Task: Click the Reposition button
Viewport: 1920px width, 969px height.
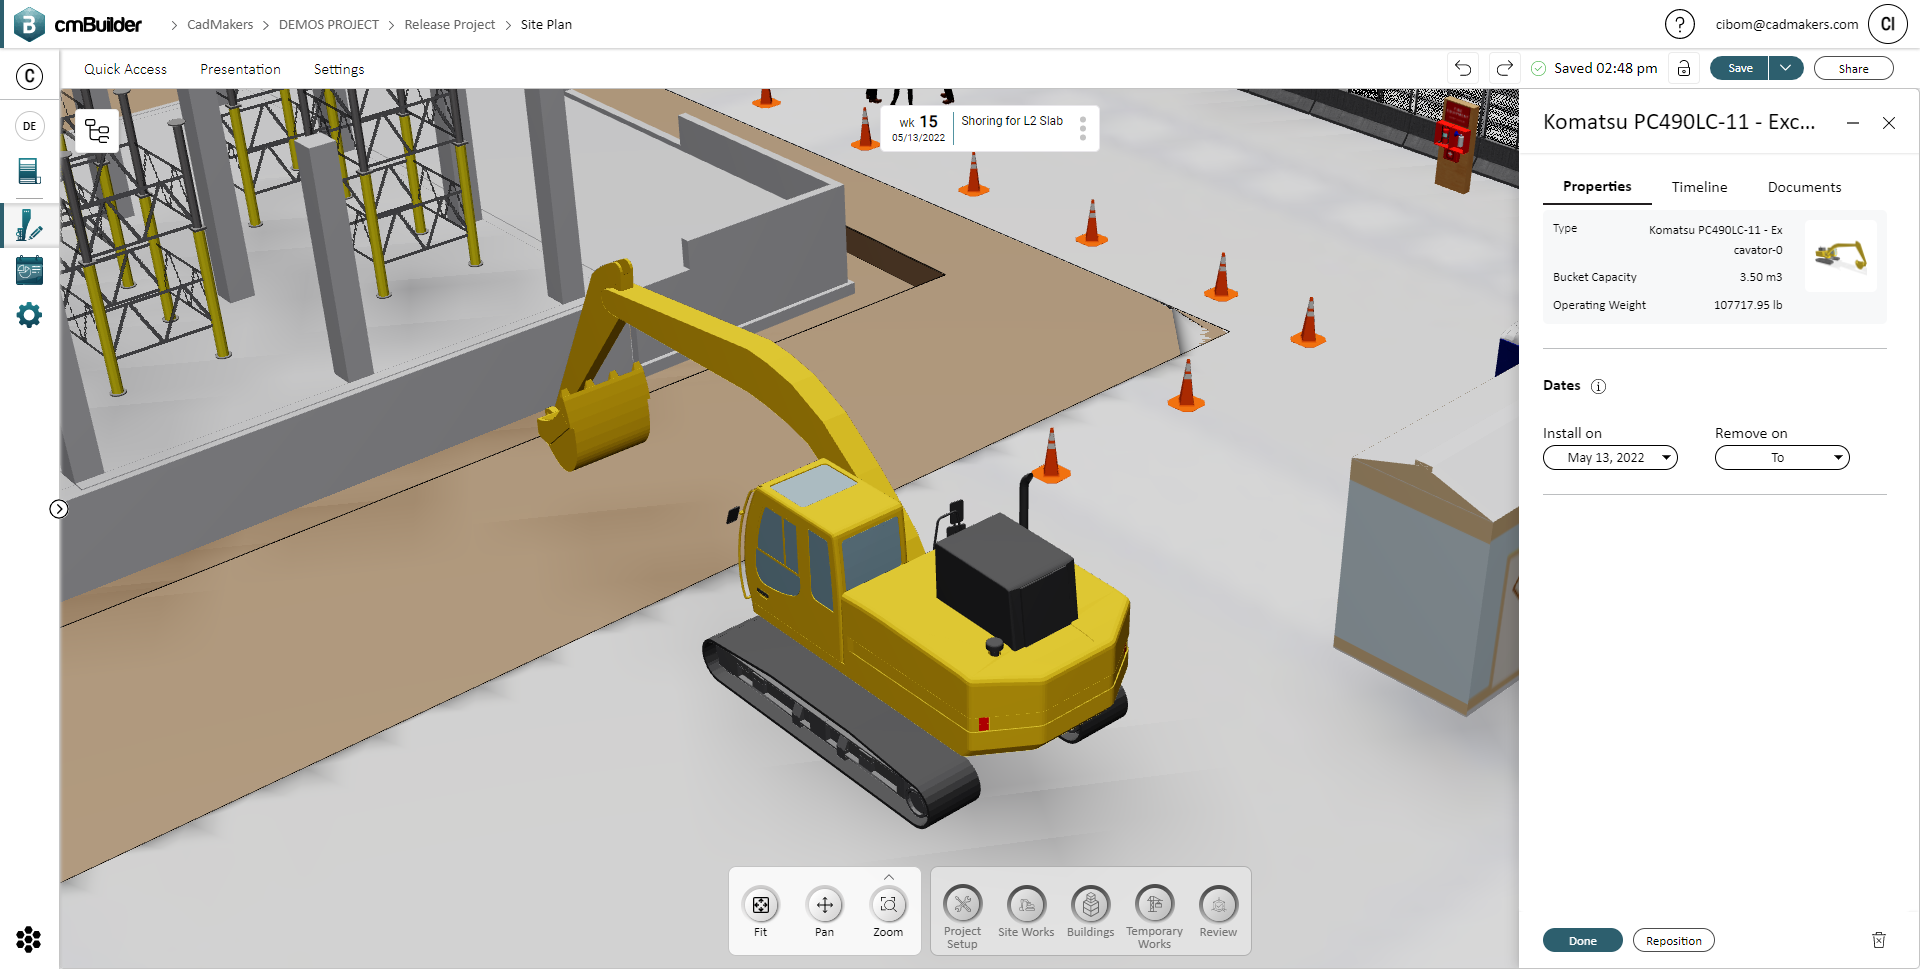Action: coord(1673,940)
